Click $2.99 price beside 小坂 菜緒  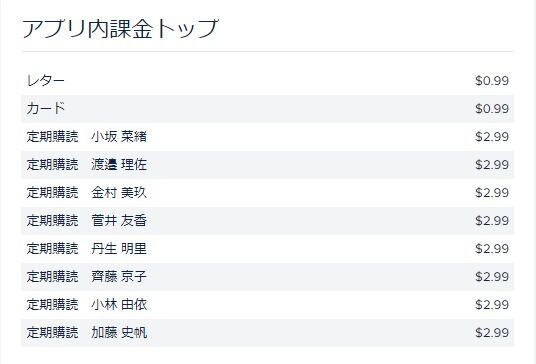[x=492, y=137]
